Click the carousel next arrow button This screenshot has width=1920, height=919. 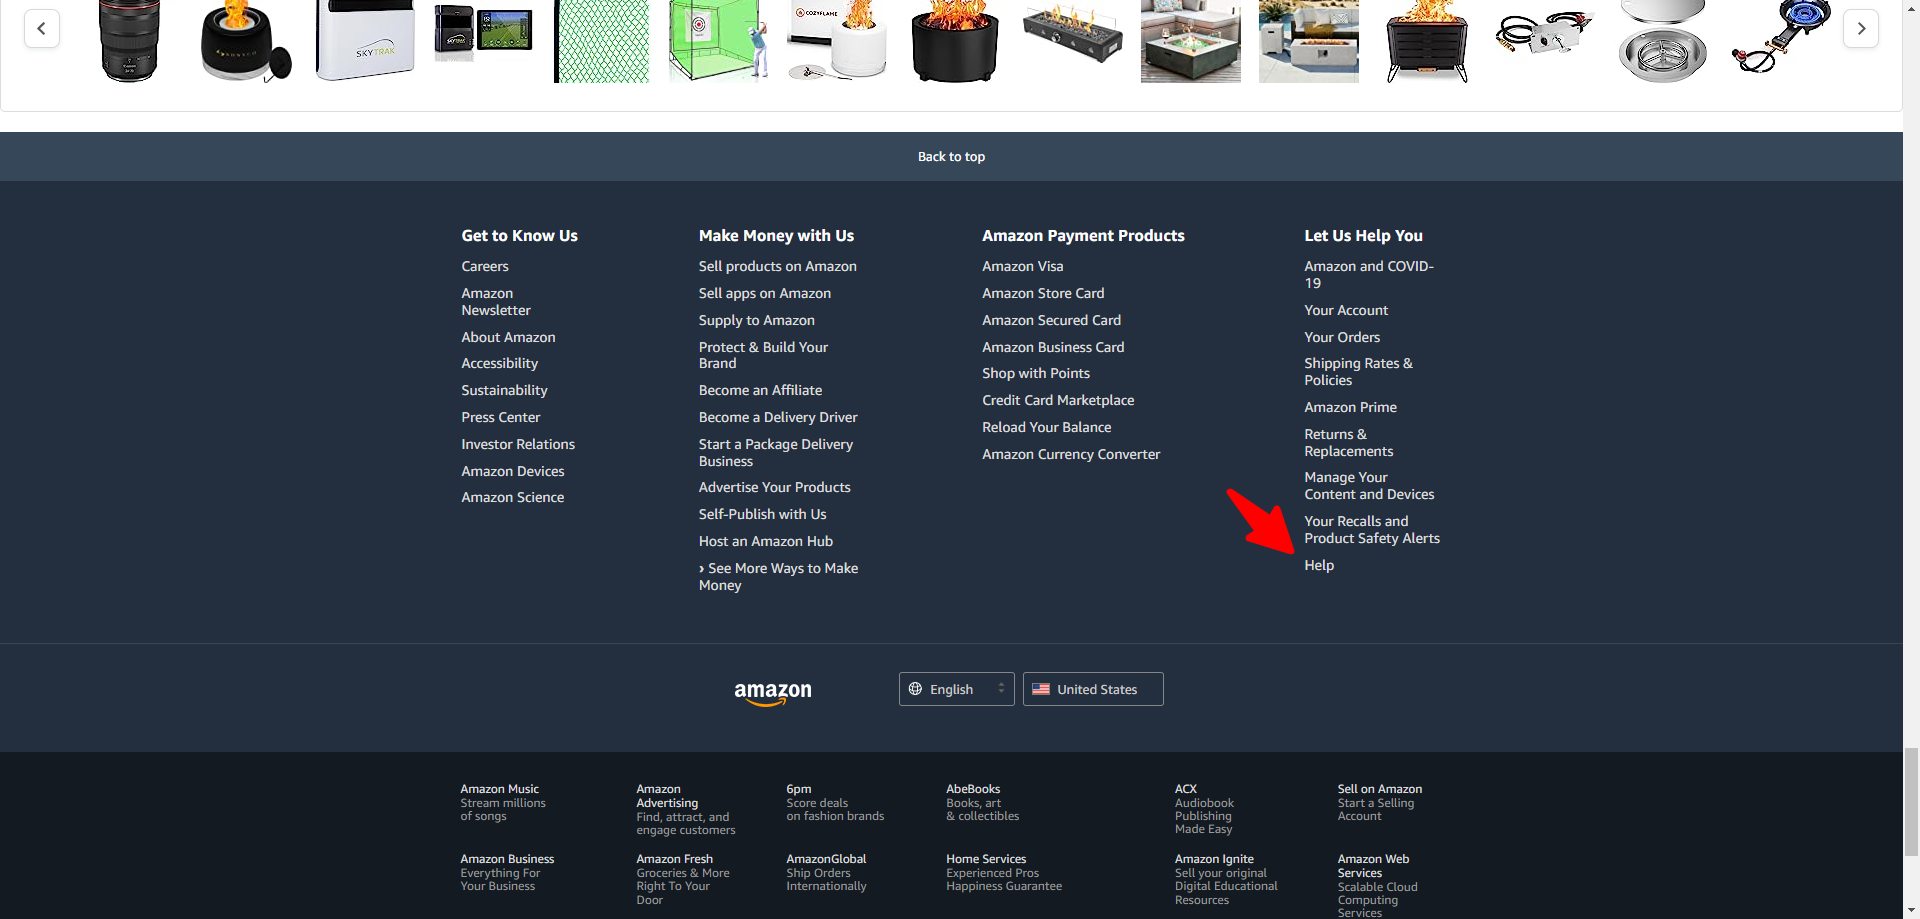[1861, 28]
